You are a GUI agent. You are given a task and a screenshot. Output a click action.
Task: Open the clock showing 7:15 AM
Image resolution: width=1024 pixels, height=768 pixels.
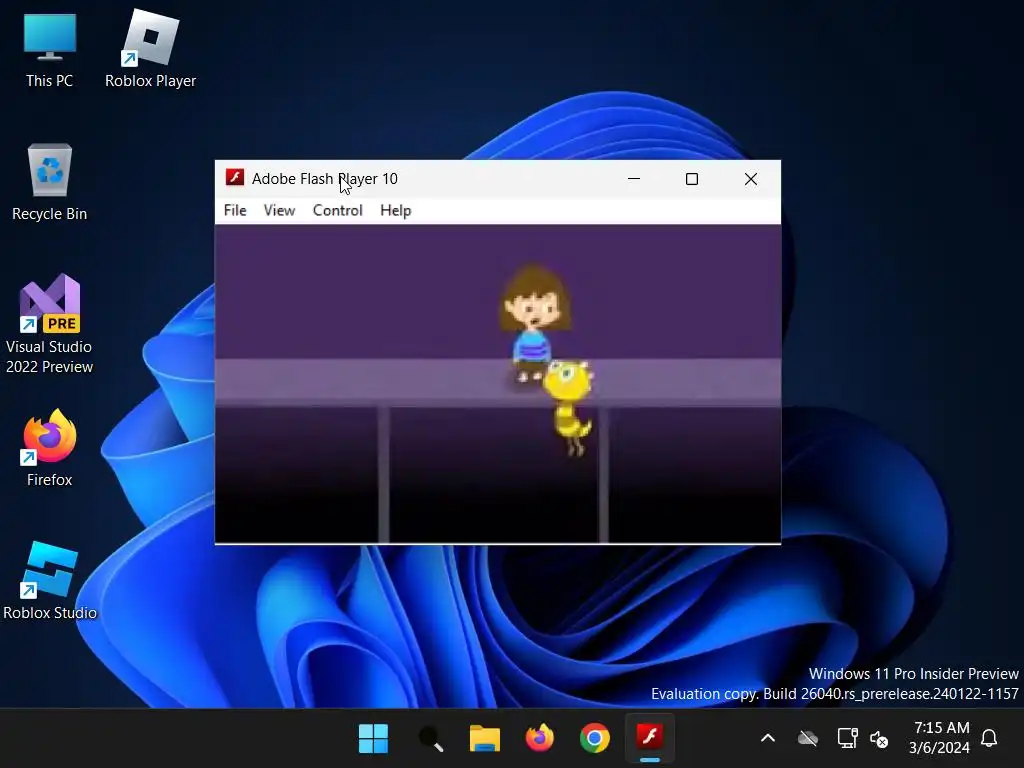[x=940, y=737]
